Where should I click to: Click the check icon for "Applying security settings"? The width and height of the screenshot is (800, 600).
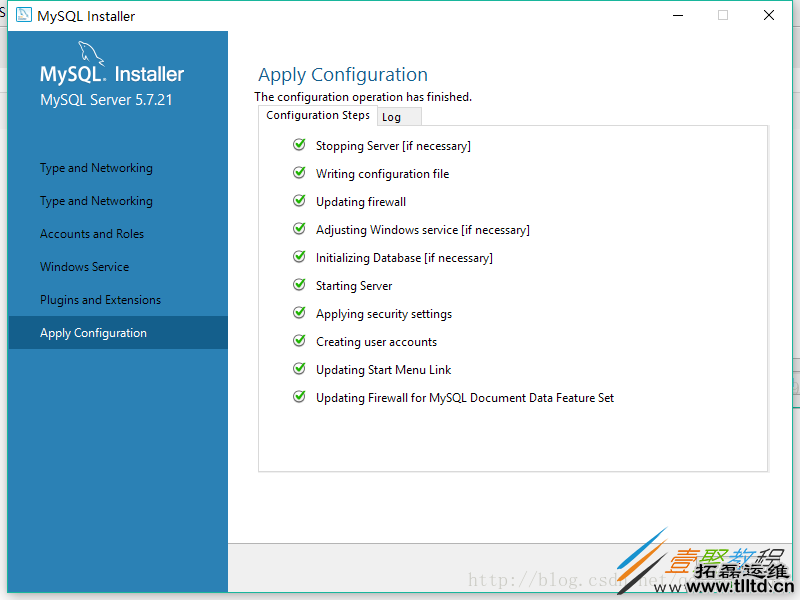click(x=299, y=313)
